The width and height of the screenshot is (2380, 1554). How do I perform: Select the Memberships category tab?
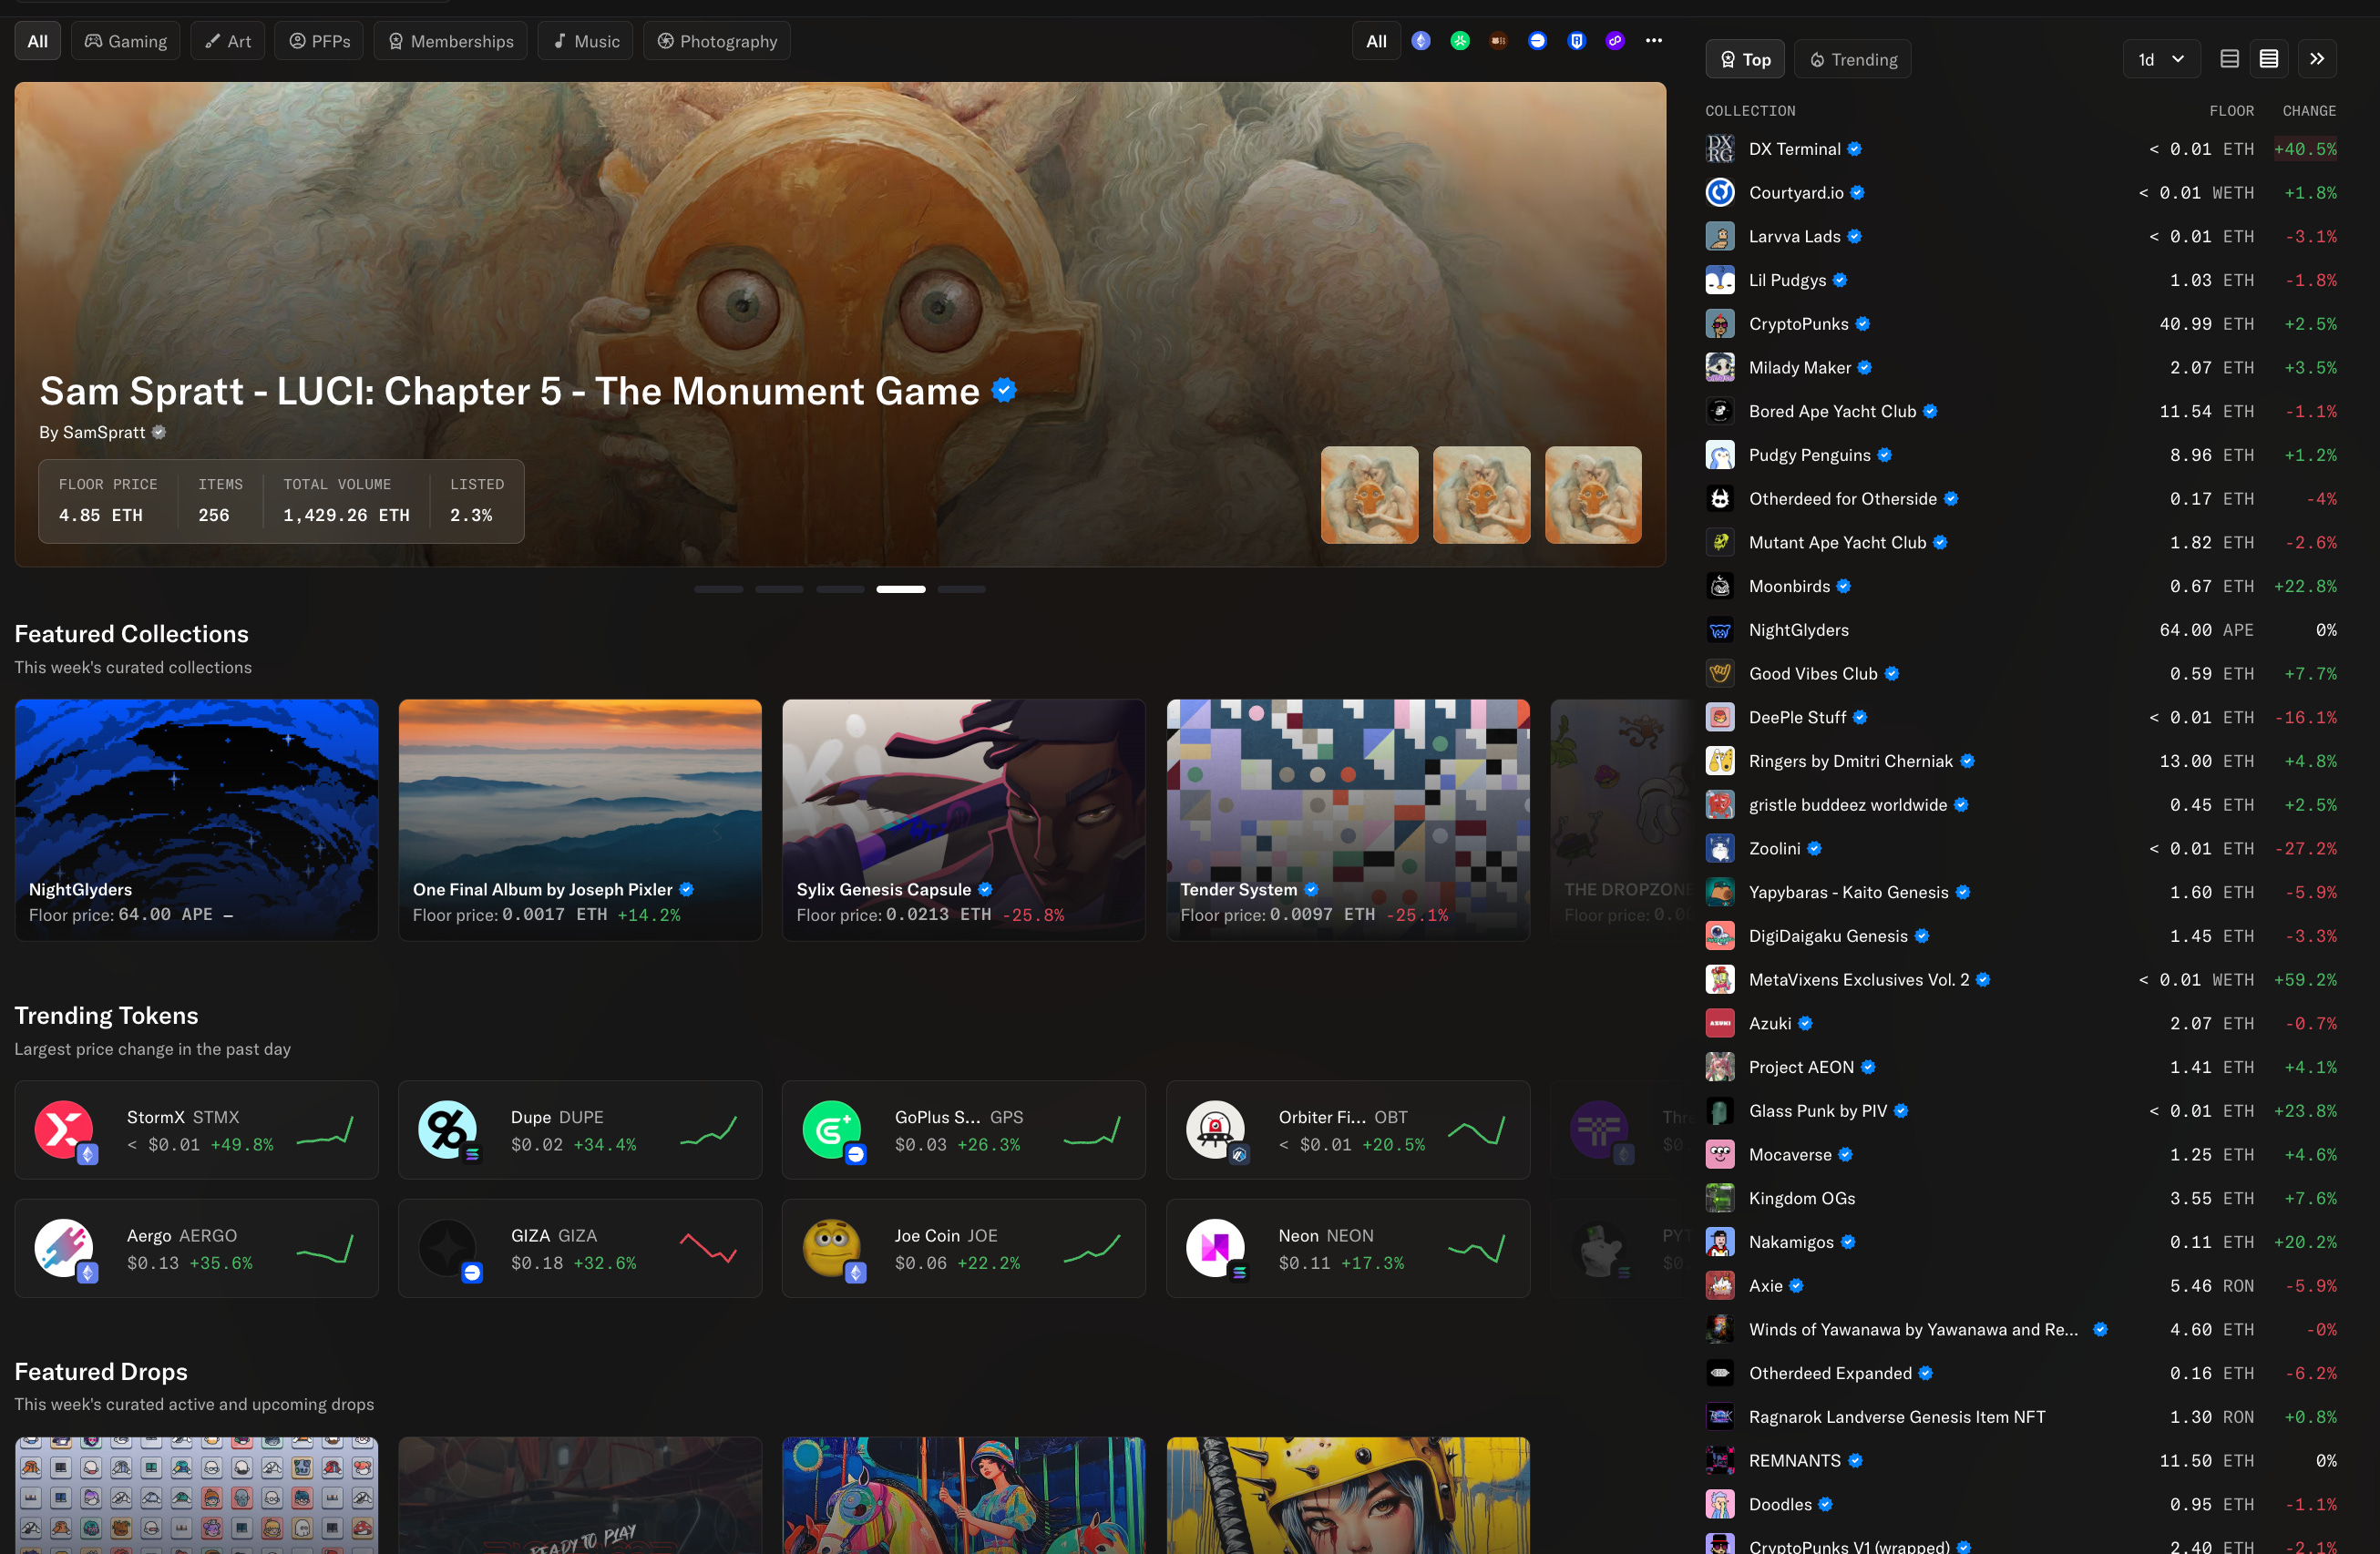coord(451,41)
